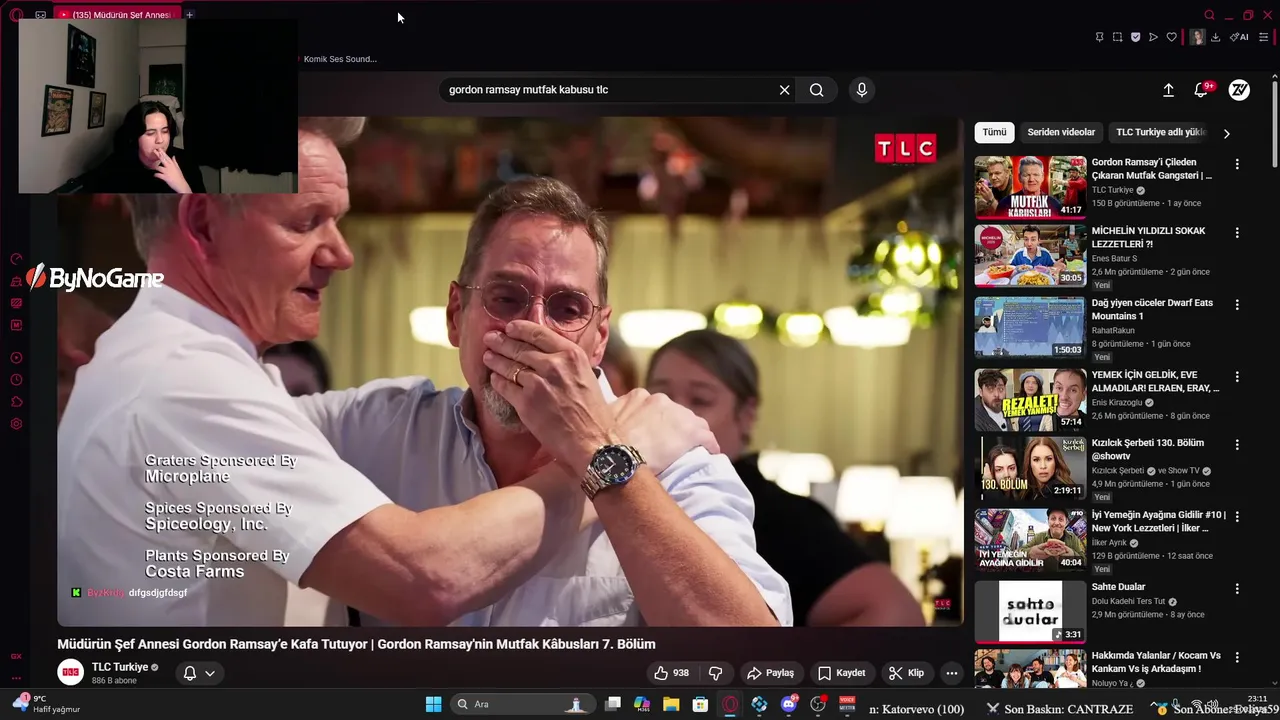This screenshot has width=1280, height=720.
Task: Open Discord from the taskbar
Action: tap(789, 704)
